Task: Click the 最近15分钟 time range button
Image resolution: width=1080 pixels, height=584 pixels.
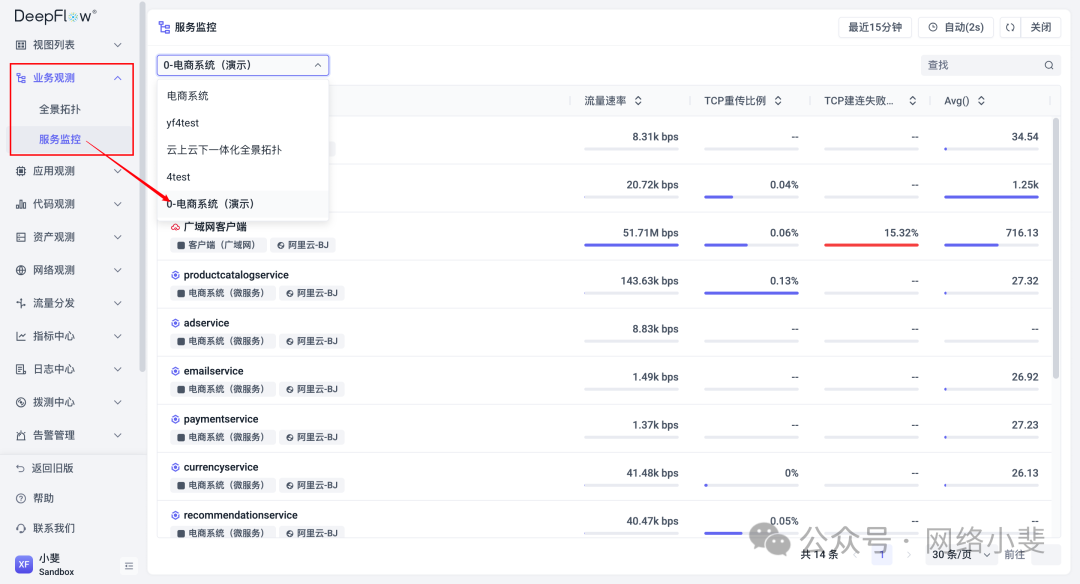Action: pyautogui.click(x=874, y=27)
